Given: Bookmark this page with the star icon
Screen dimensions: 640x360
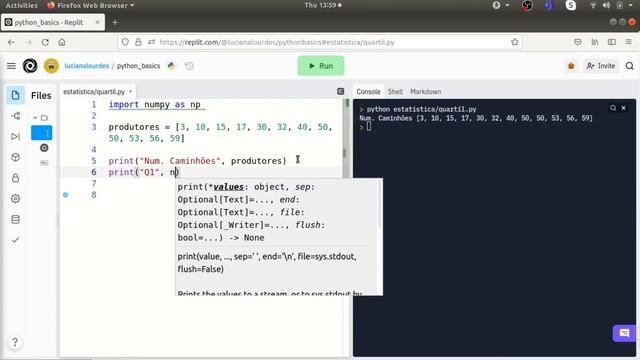Looking at the screenshot, I should pos(515,42).
